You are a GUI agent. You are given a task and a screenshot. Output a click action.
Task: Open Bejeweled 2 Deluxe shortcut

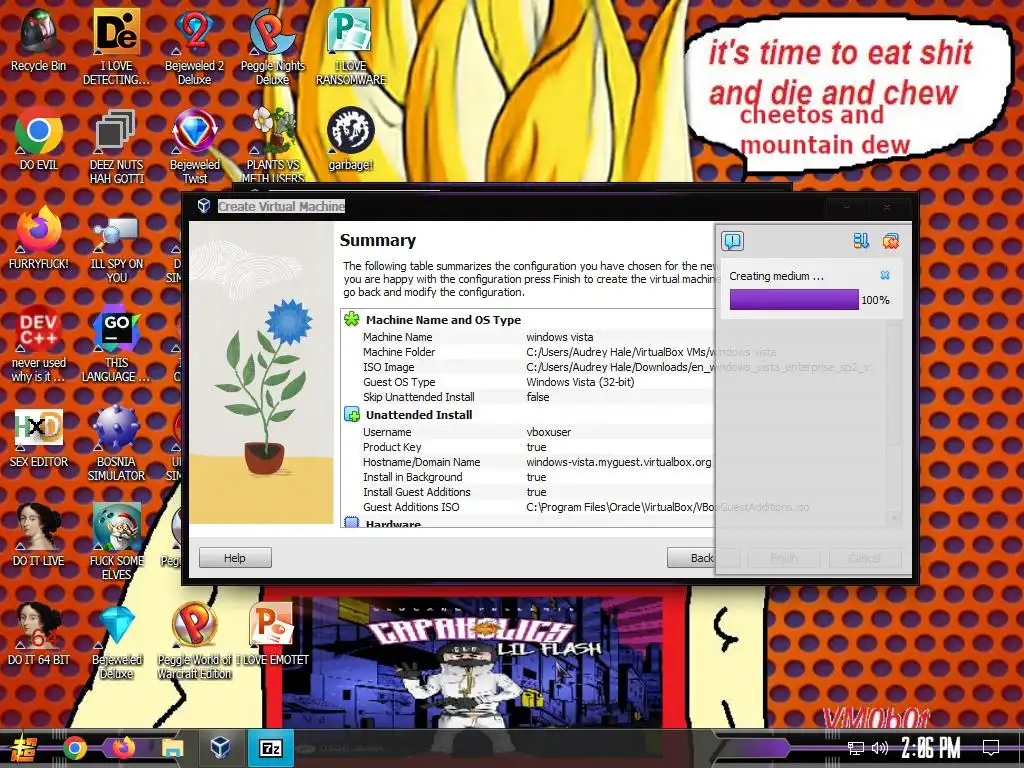pos(194,46)
